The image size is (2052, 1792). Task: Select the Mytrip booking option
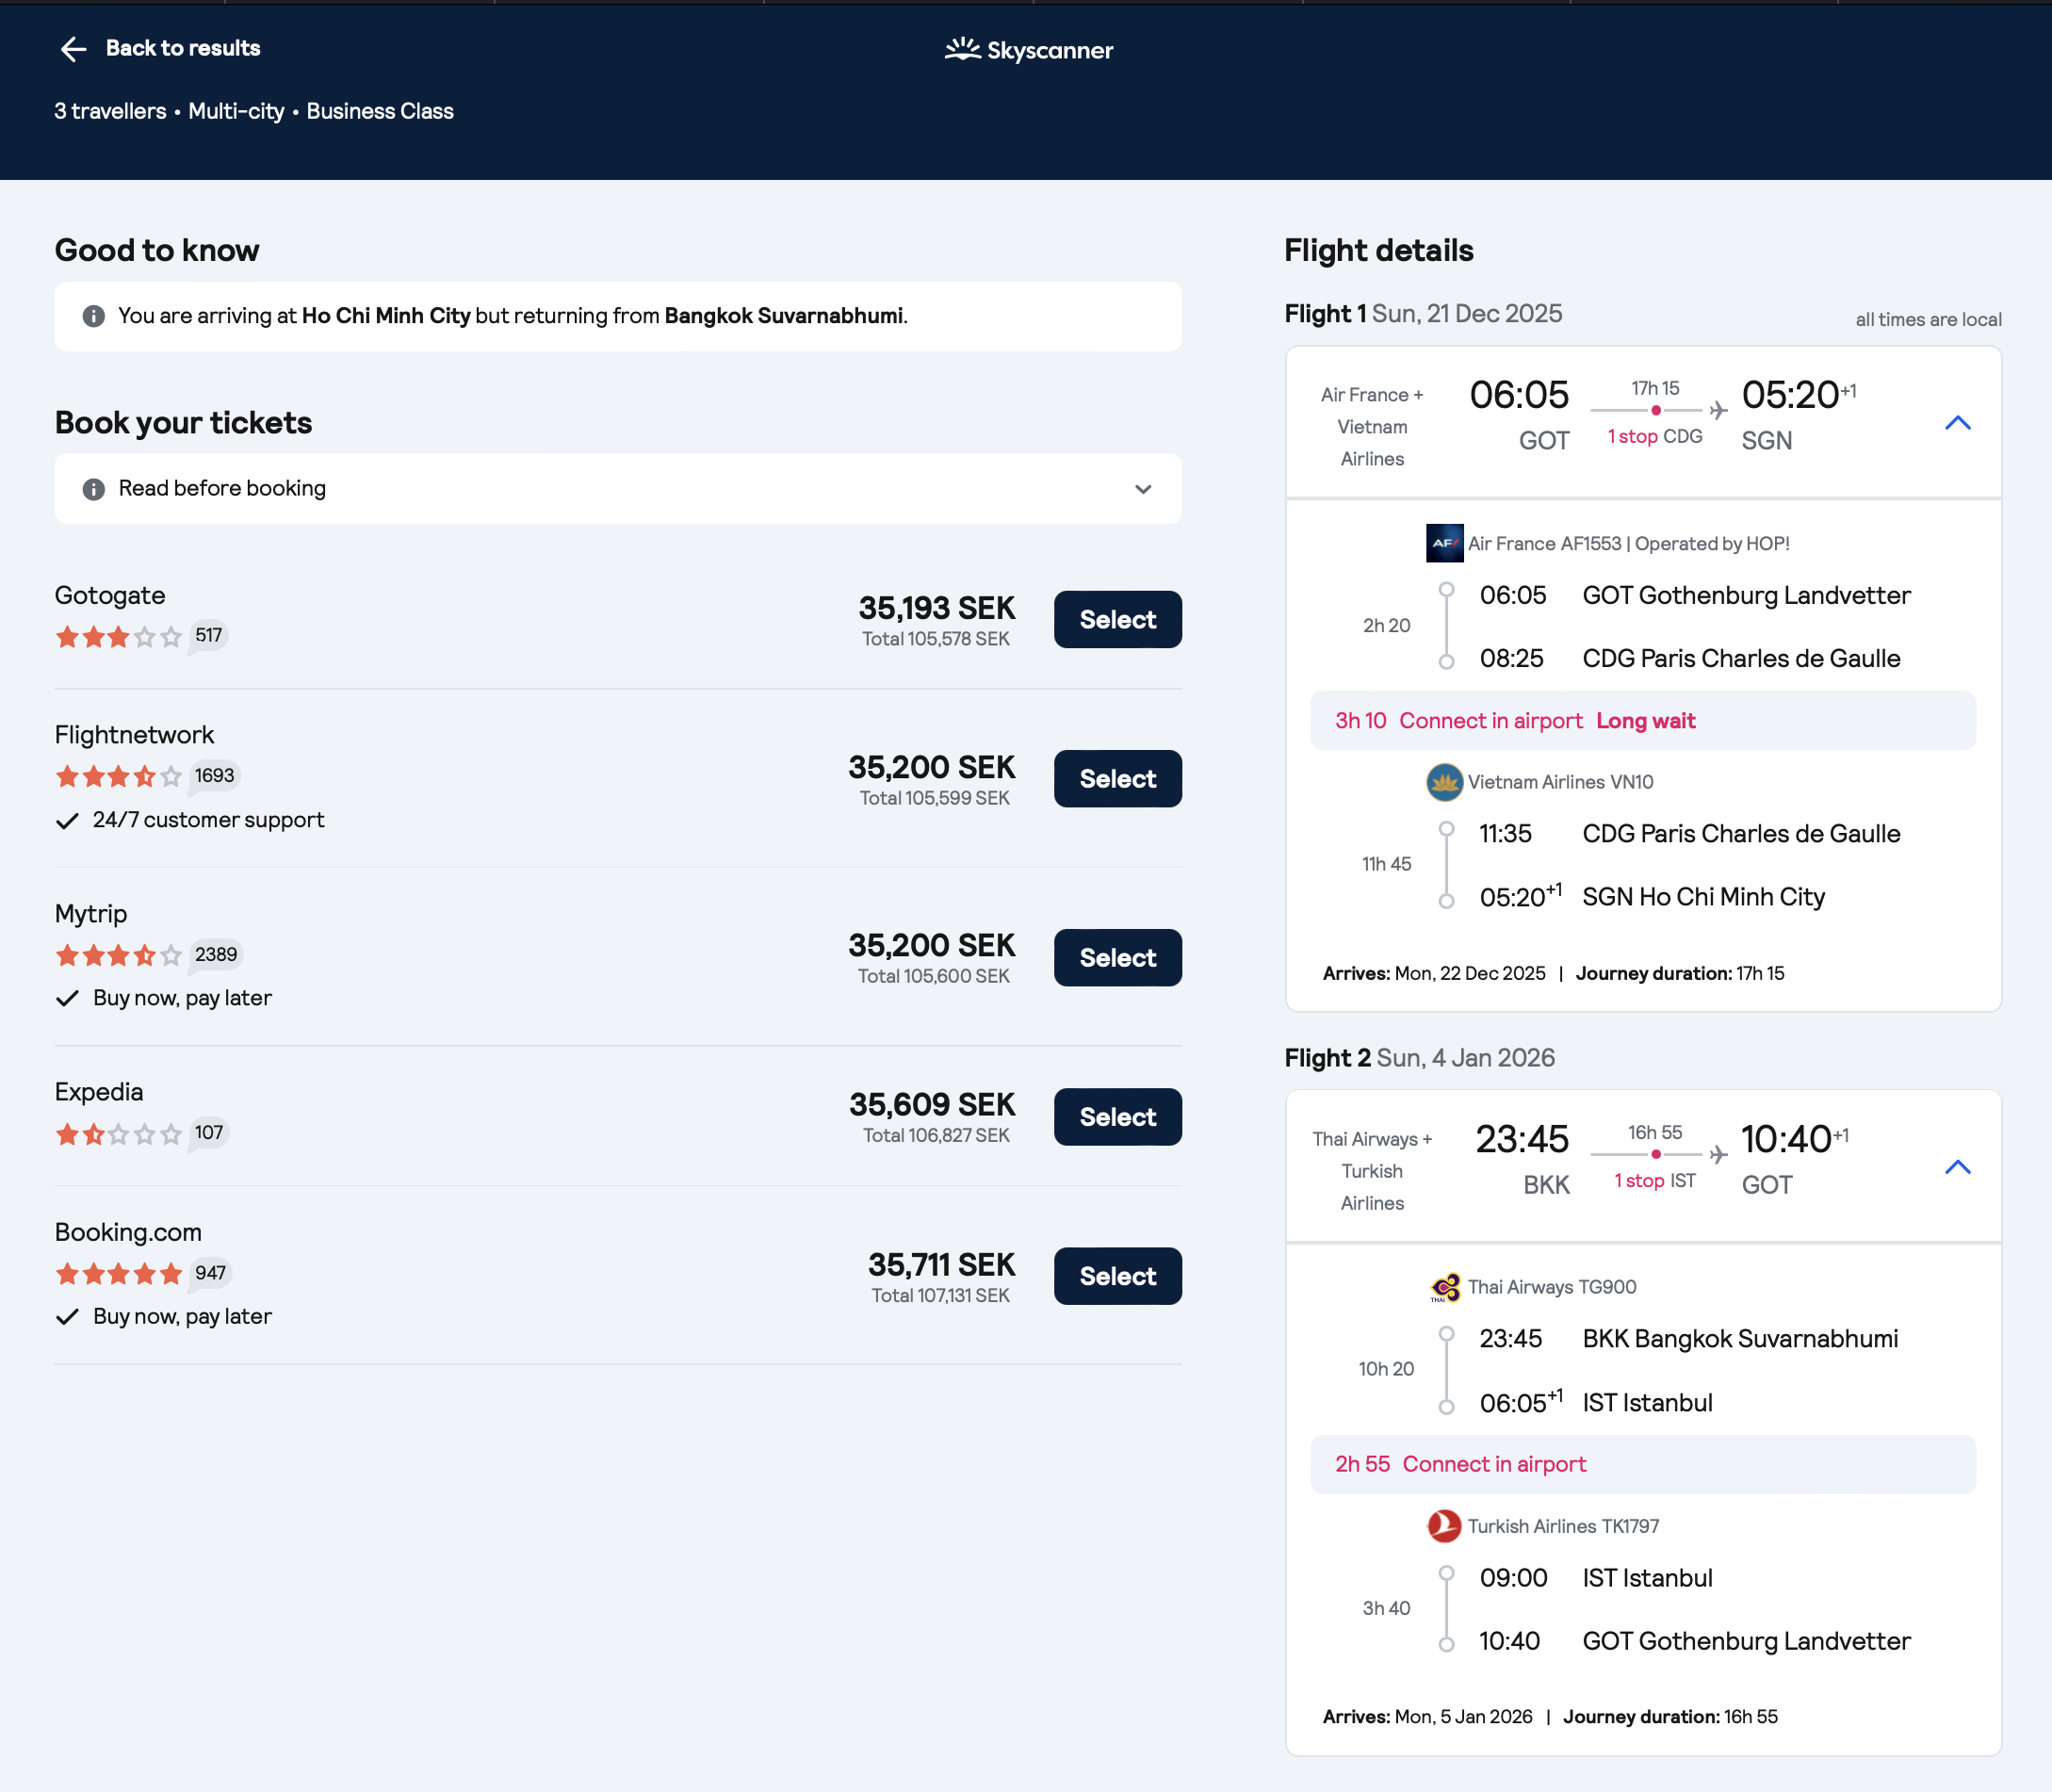pos(1117,958)
